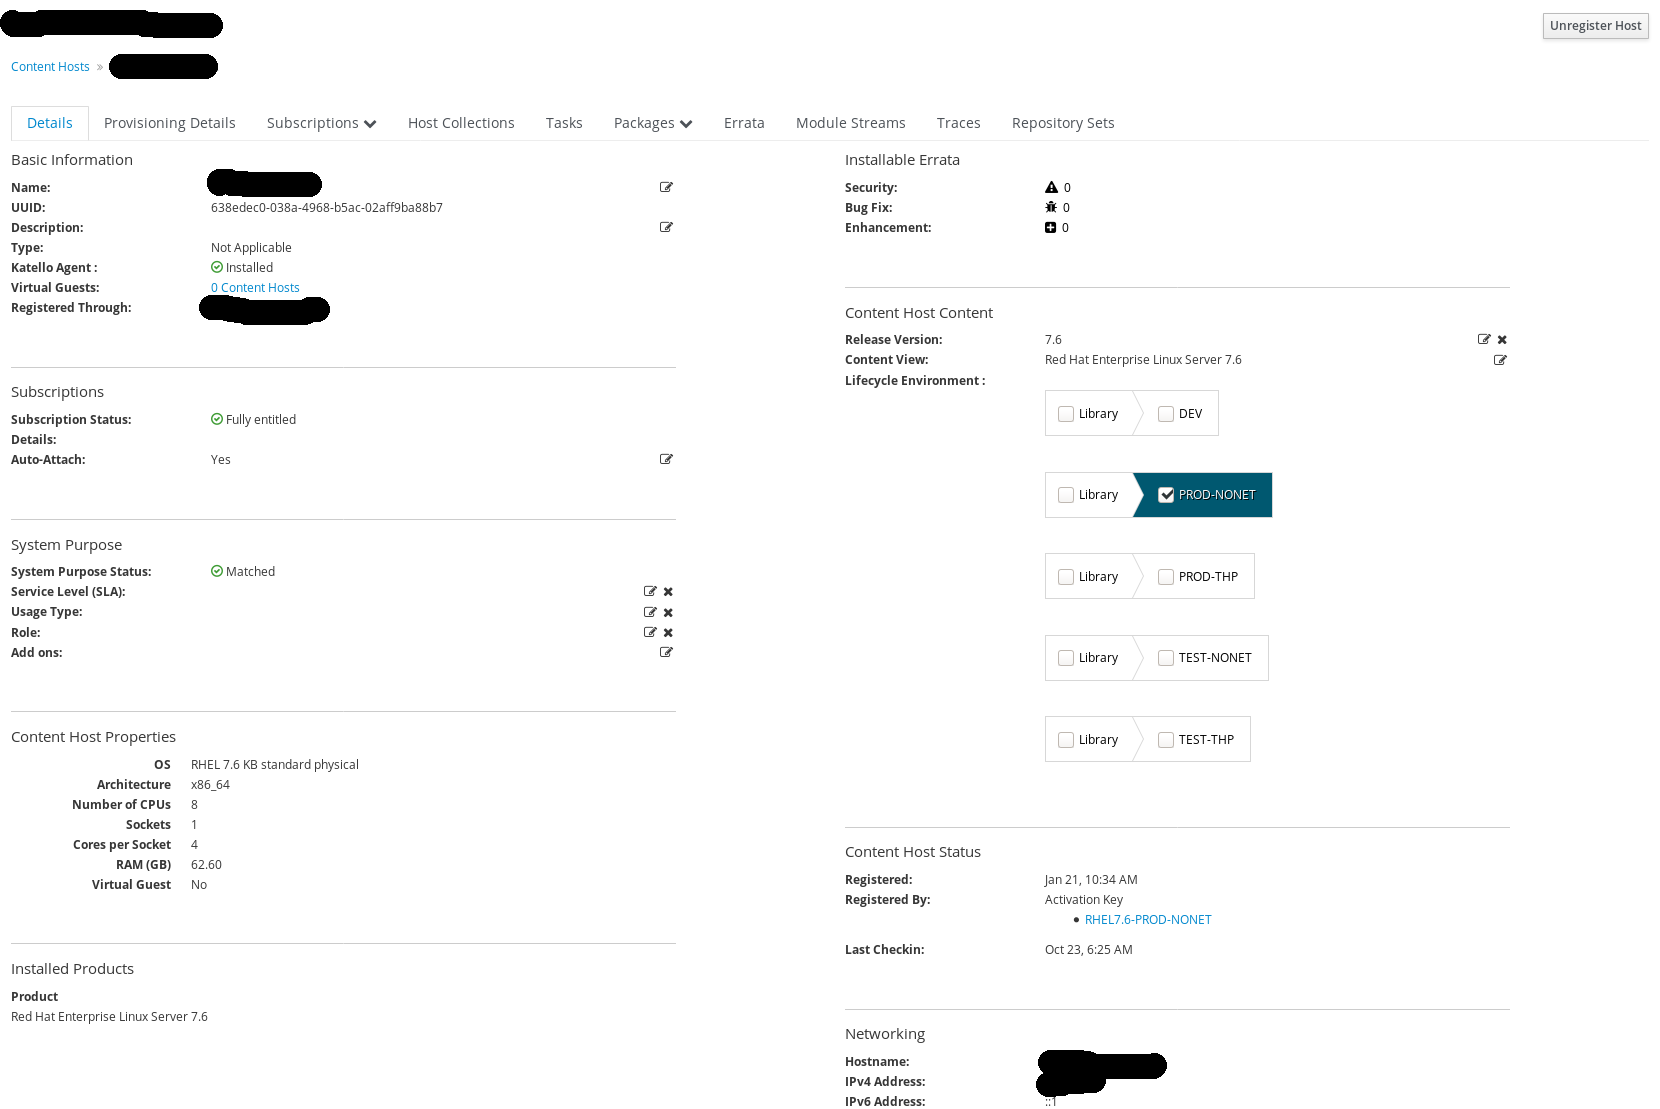
Task: Click the RAM value 62.60
Action: point(206,864)
